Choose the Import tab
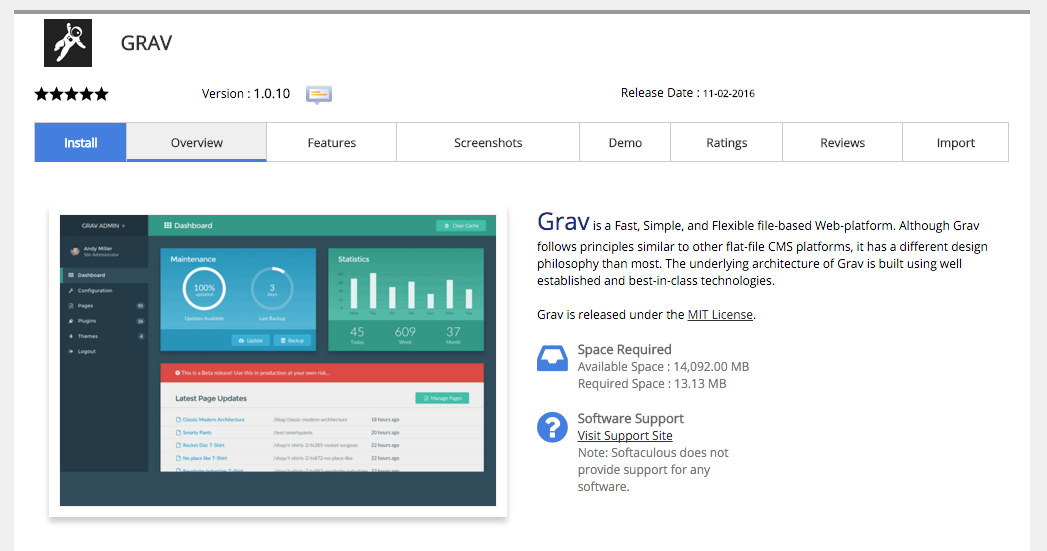Viewport: 1047px width, 551px height. (955, 142)
